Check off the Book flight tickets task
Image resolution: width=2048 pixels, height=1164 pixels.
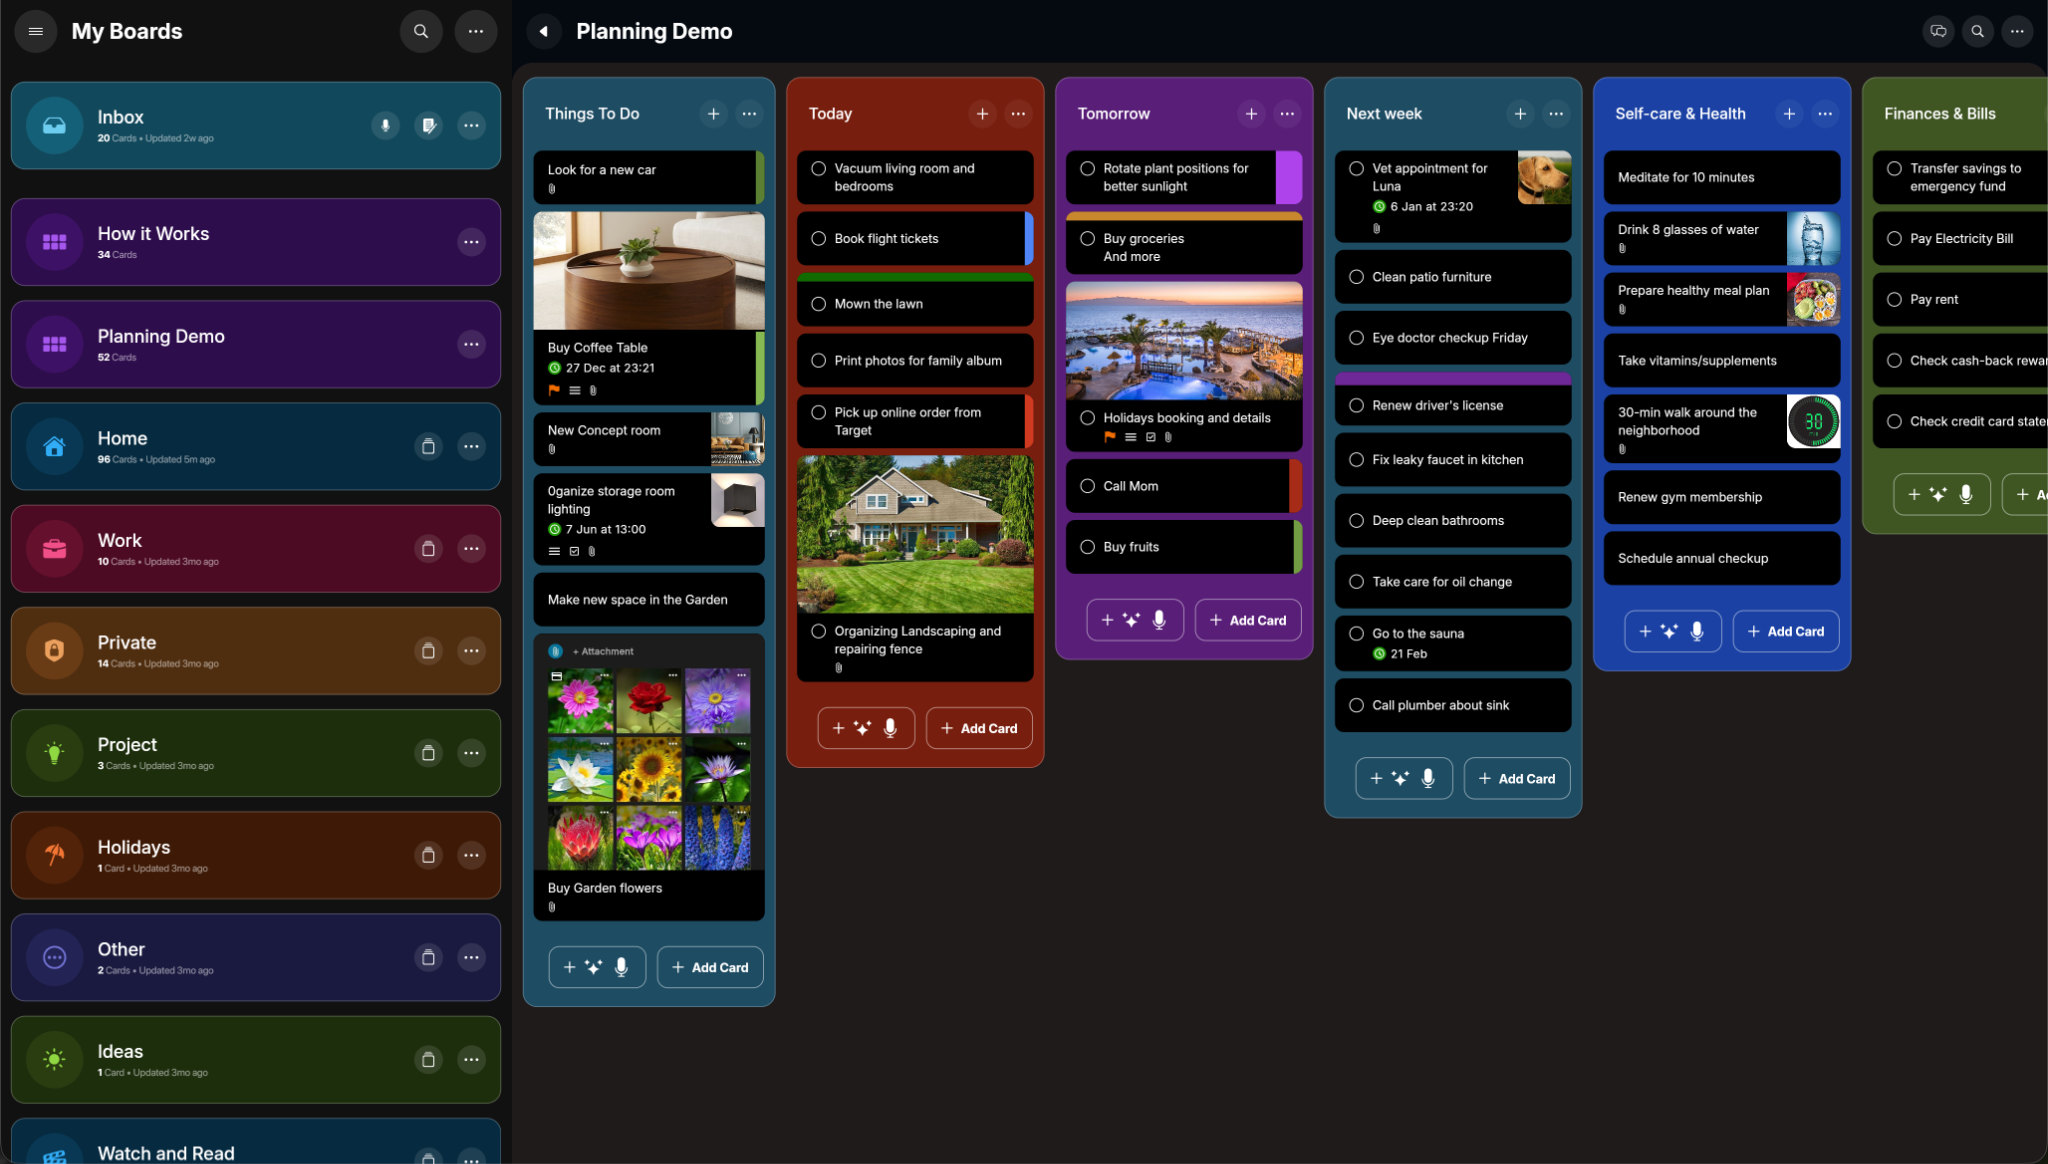point(818,238)
